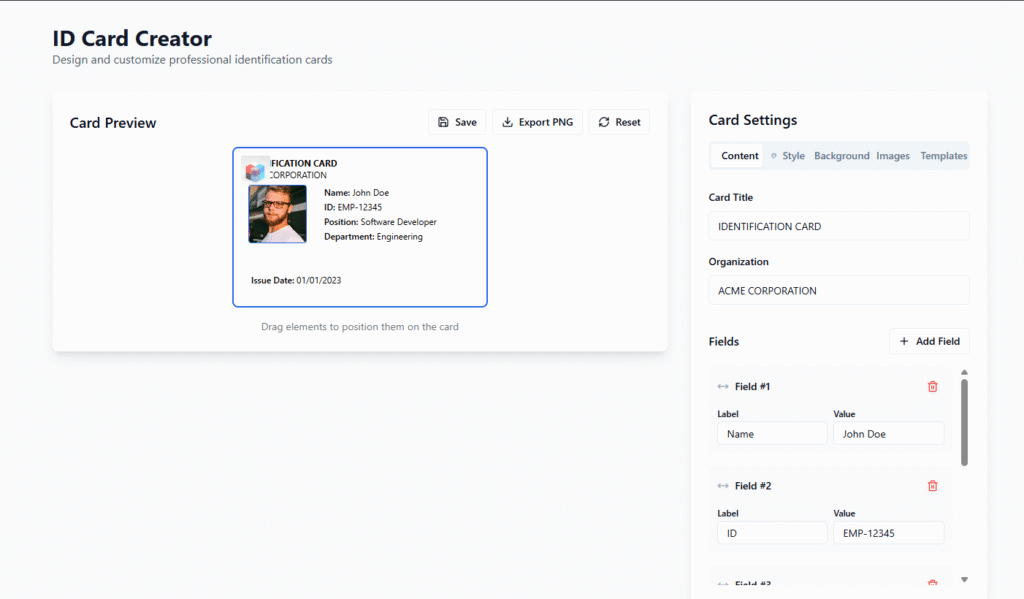The width and height of the screenshot is (1024, 599).
Task: Click the Field #1 Value input with John Doe
Action: tap(888, 434)
